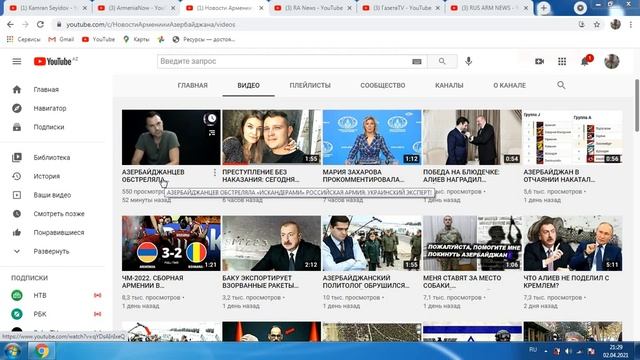Switch to СООБЩЕСТВО channel tab

382,85
